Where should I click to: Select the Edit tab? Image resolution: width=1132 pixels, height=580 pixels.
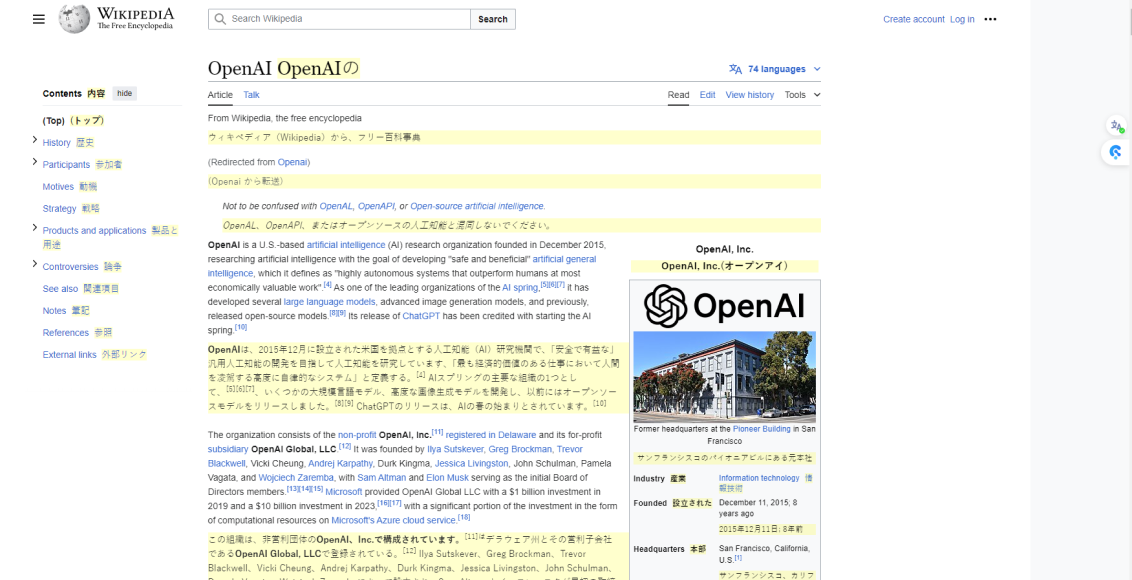coord(708,95)
